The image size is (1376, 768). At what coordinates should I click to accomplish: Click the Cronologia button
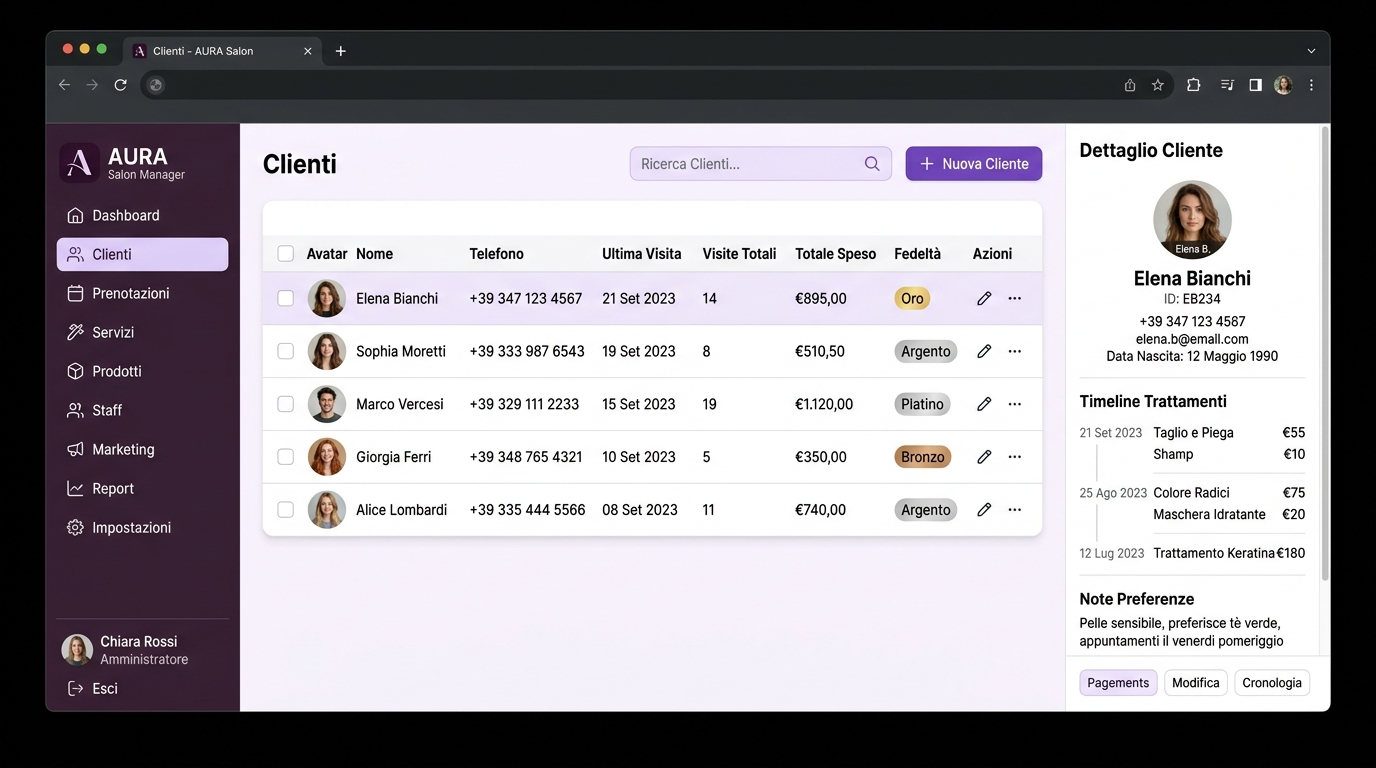coord(1272,683)
